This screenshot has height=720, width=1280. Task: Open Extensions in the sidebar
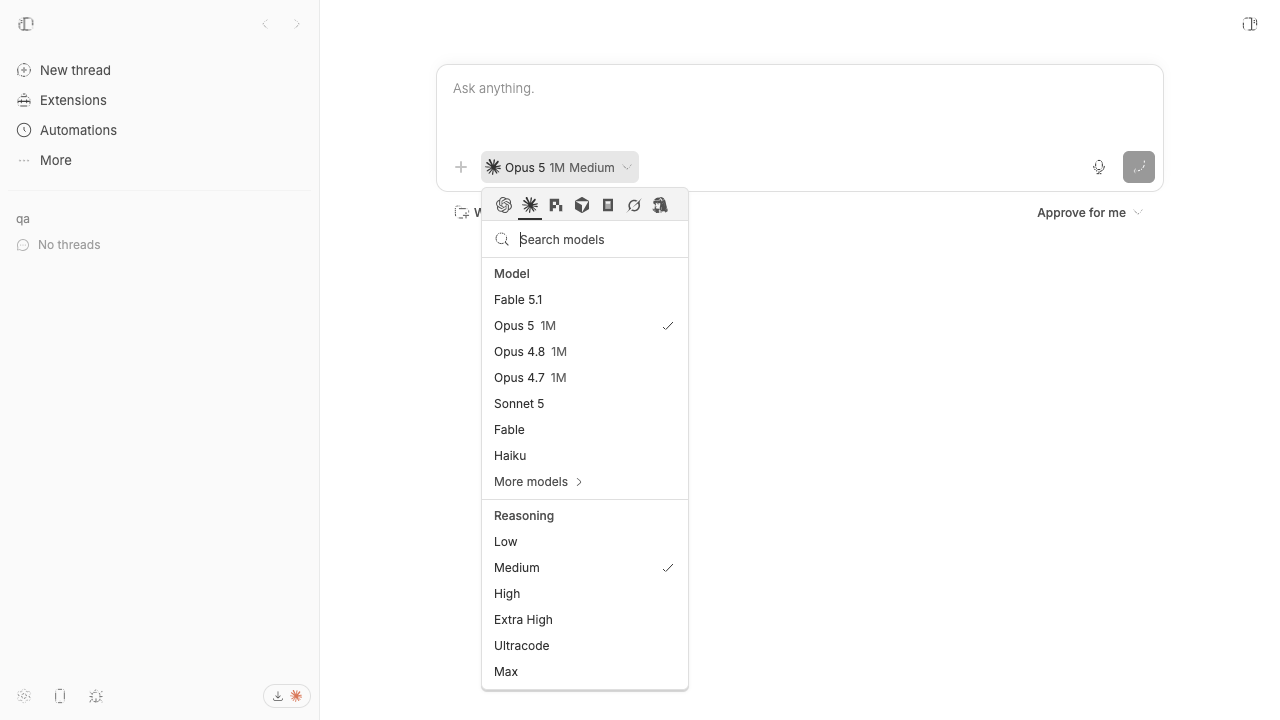click(x=160, y=100)
